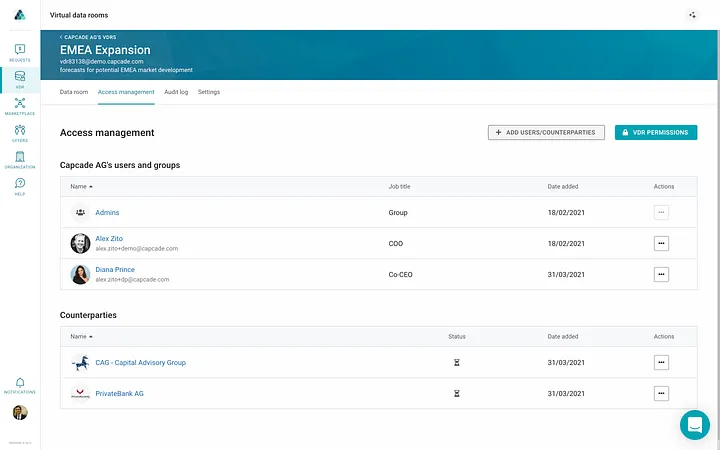The image size is (720, 450).
Task: Click the Capcade logo icon
Action: (x=20, y=15)
